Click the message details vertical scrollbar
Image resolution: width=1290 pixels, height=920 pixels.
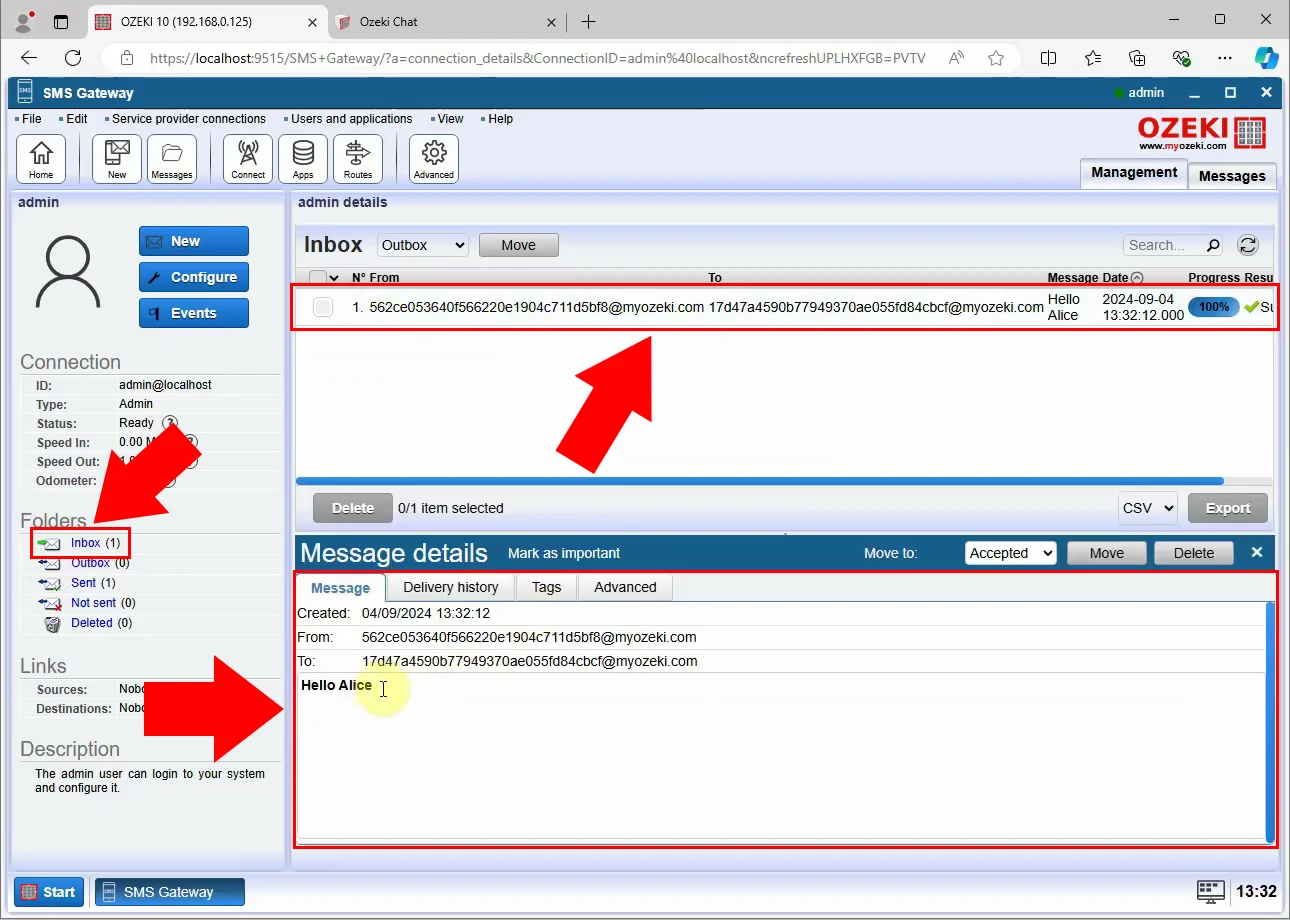point(1270,722)
